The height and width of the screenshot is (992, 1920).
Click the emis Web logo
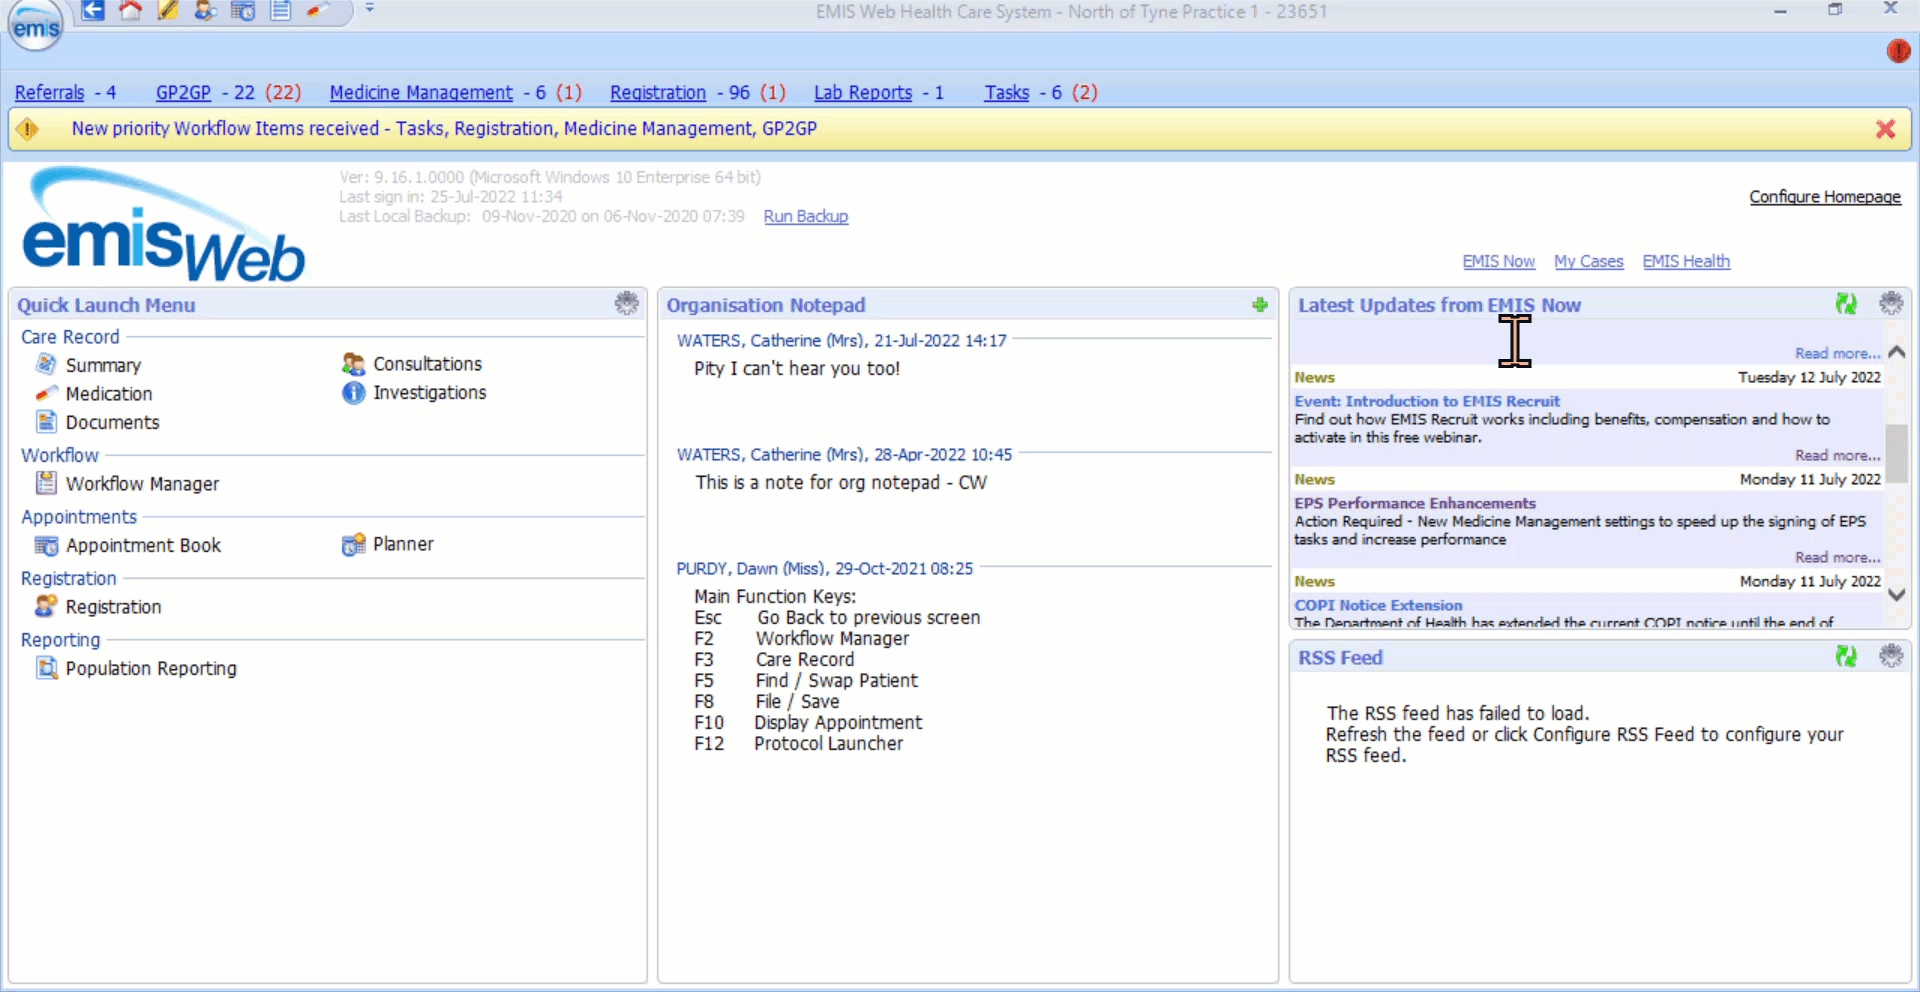point(163,225)
